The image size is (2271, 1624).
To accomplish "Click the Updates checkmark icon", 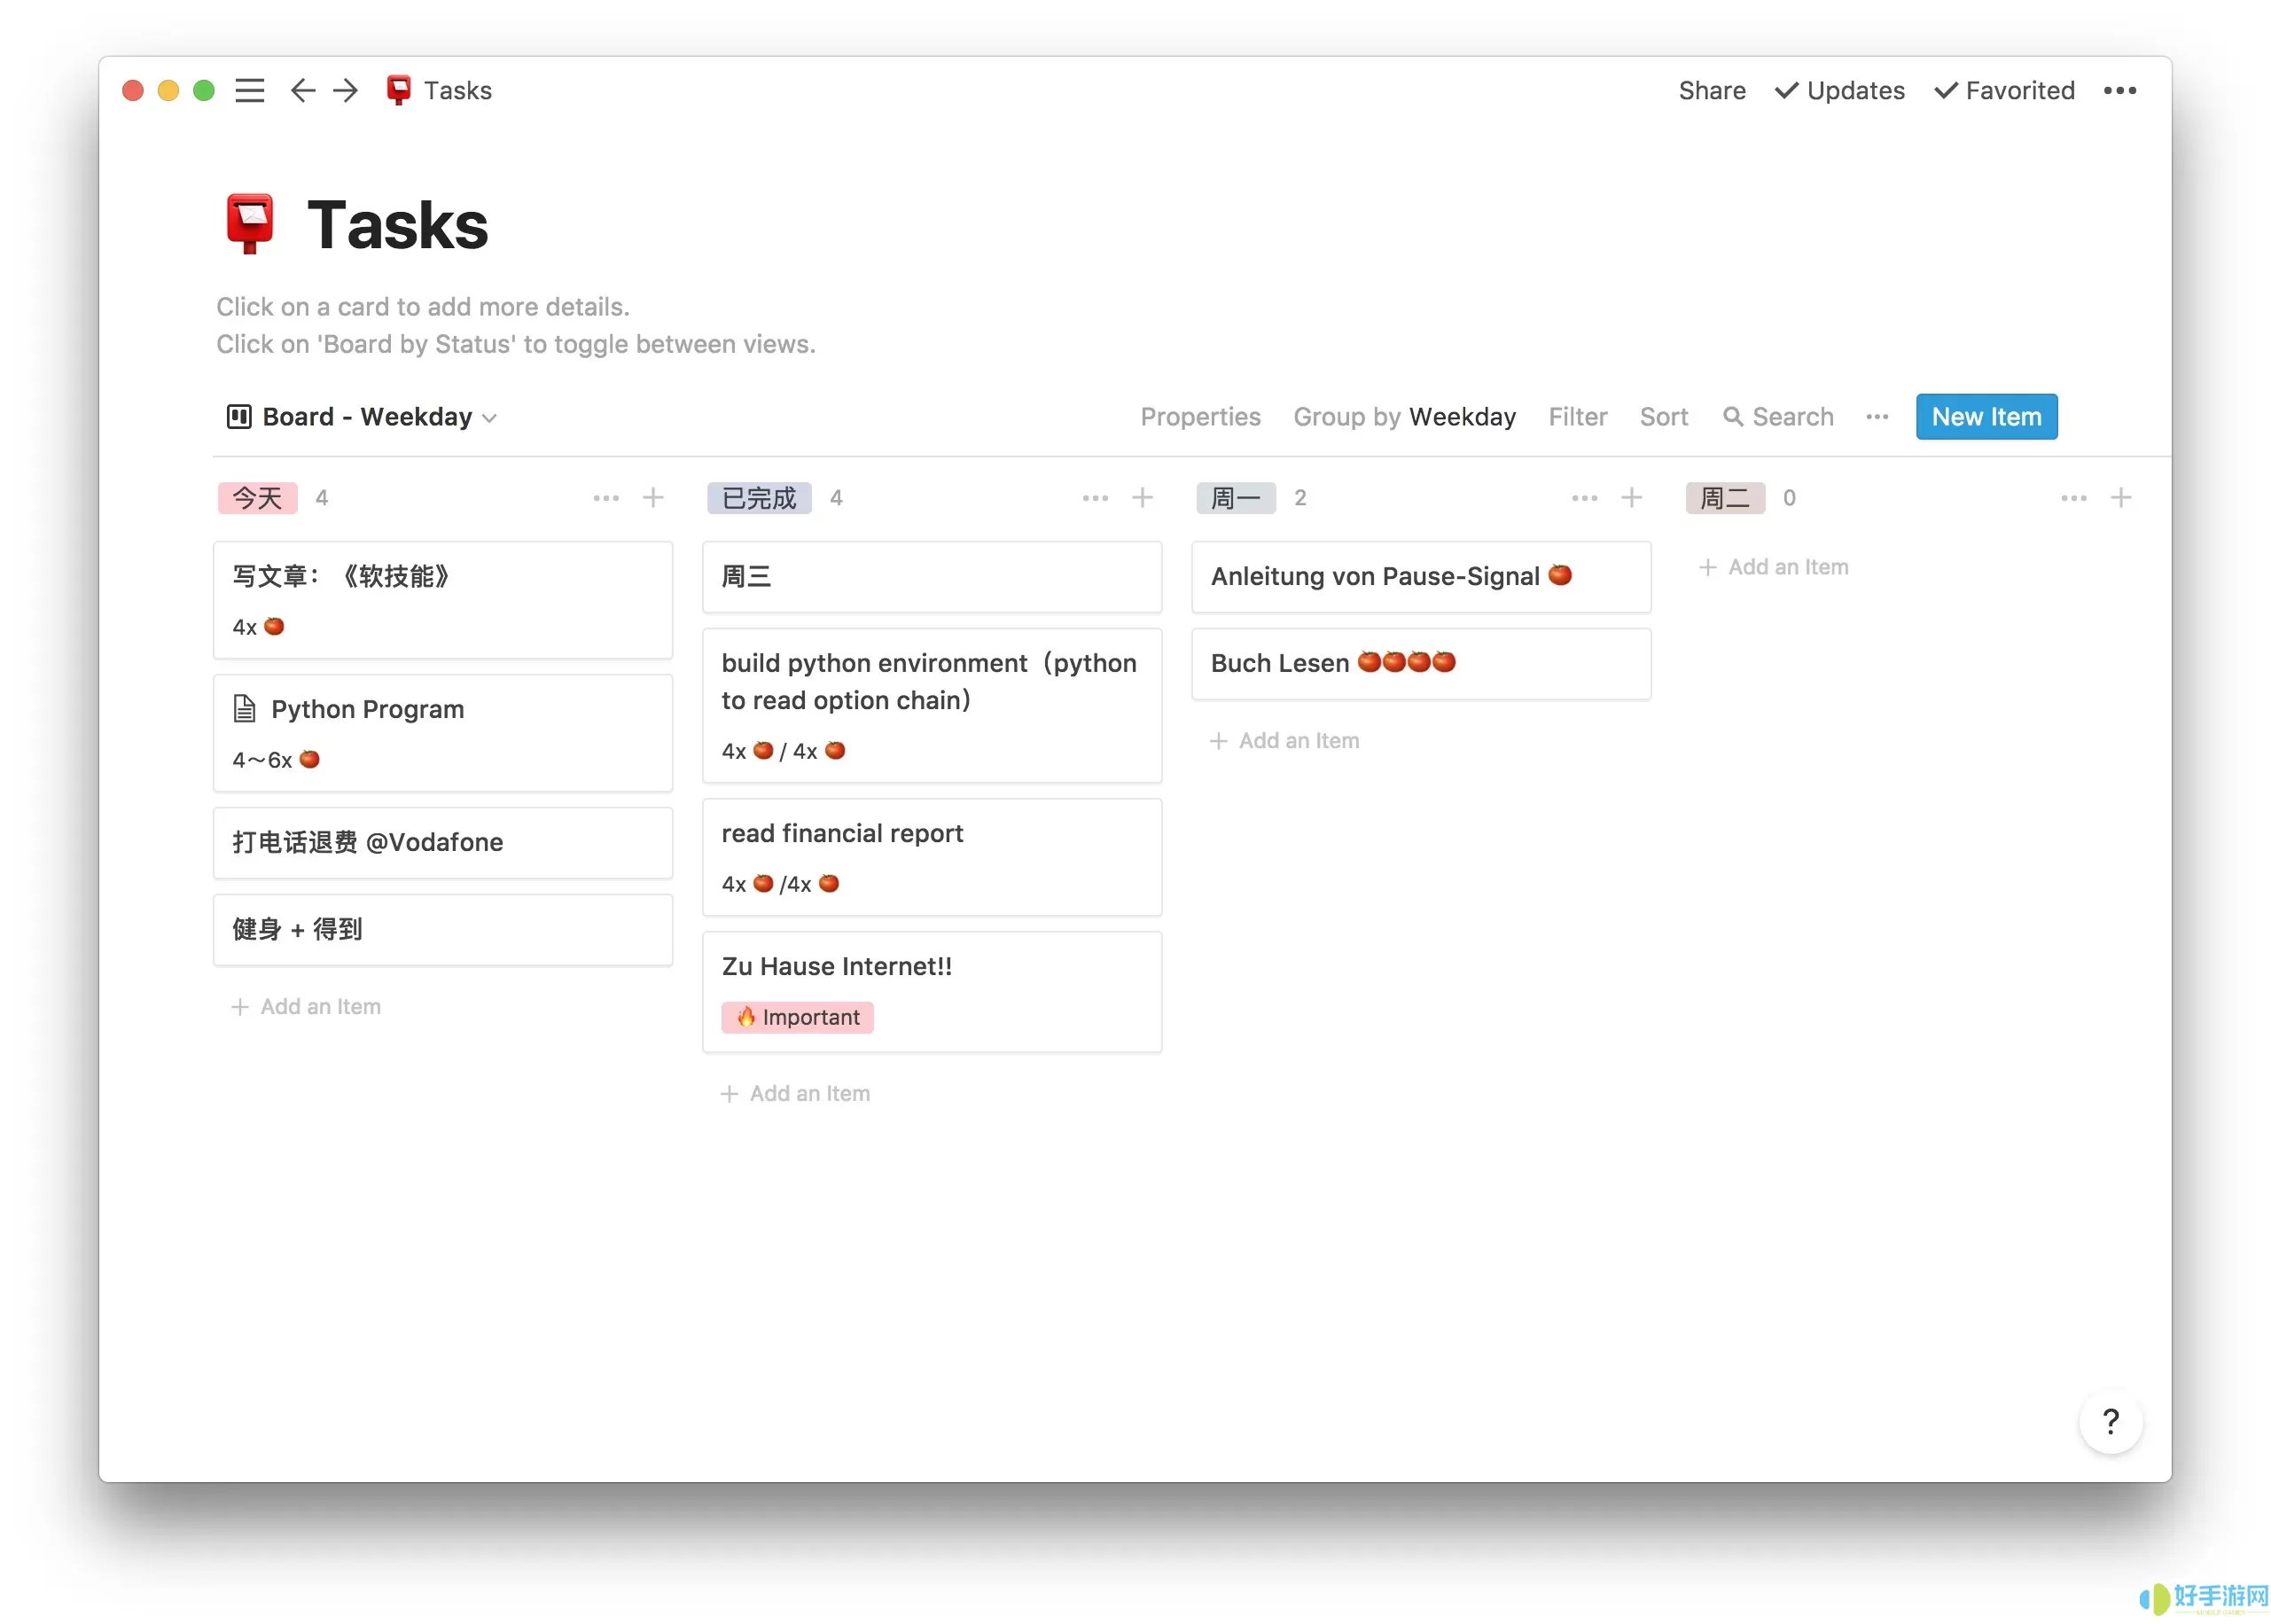I will point(1783,90).
